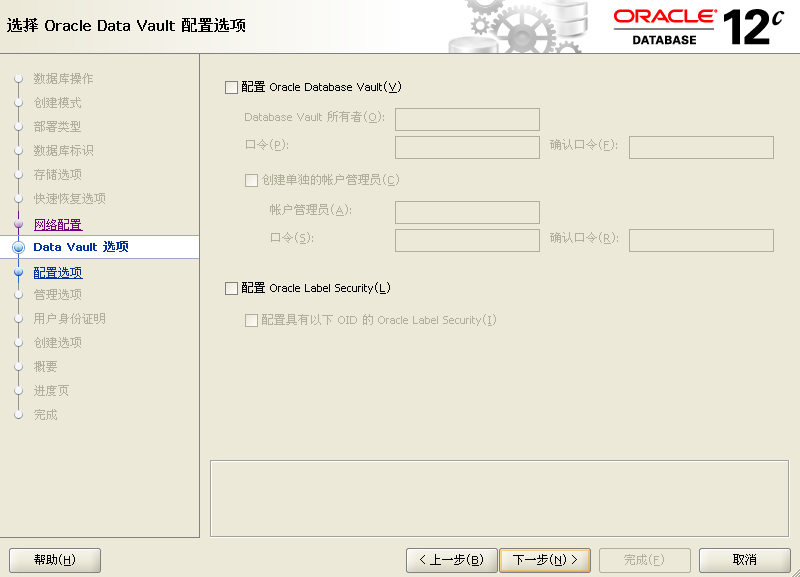800x577 pixels.
Task: Select the 数据库标识 step
Action: pos(63,150)
